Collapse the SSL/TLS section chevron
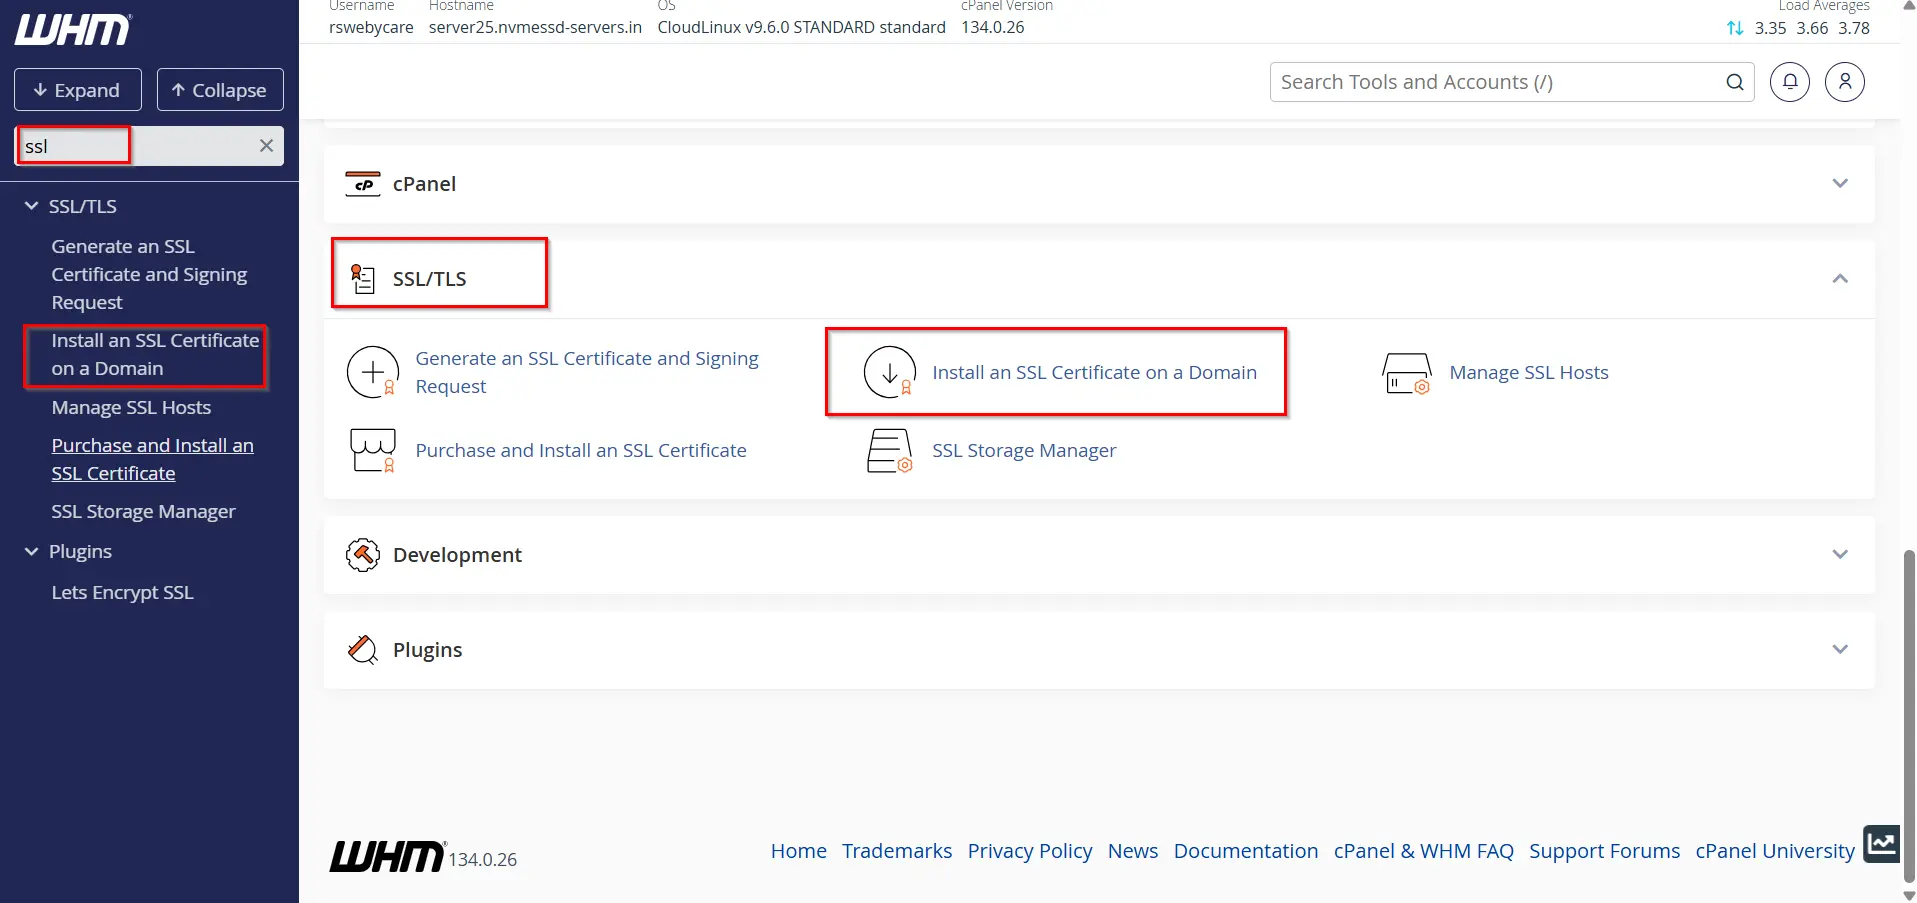This screenshot has height=903, width=1917. 1840,279
